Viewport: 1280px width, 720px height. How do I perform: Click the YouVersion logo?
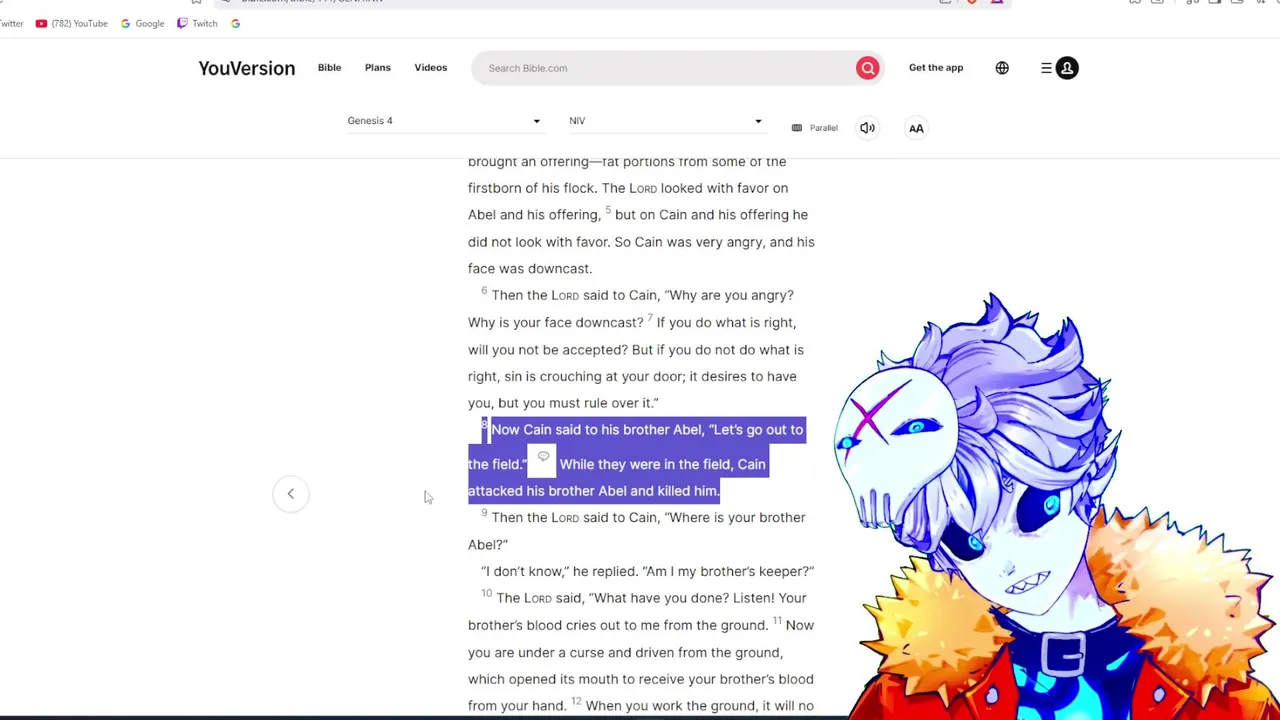tap(247, 68)
